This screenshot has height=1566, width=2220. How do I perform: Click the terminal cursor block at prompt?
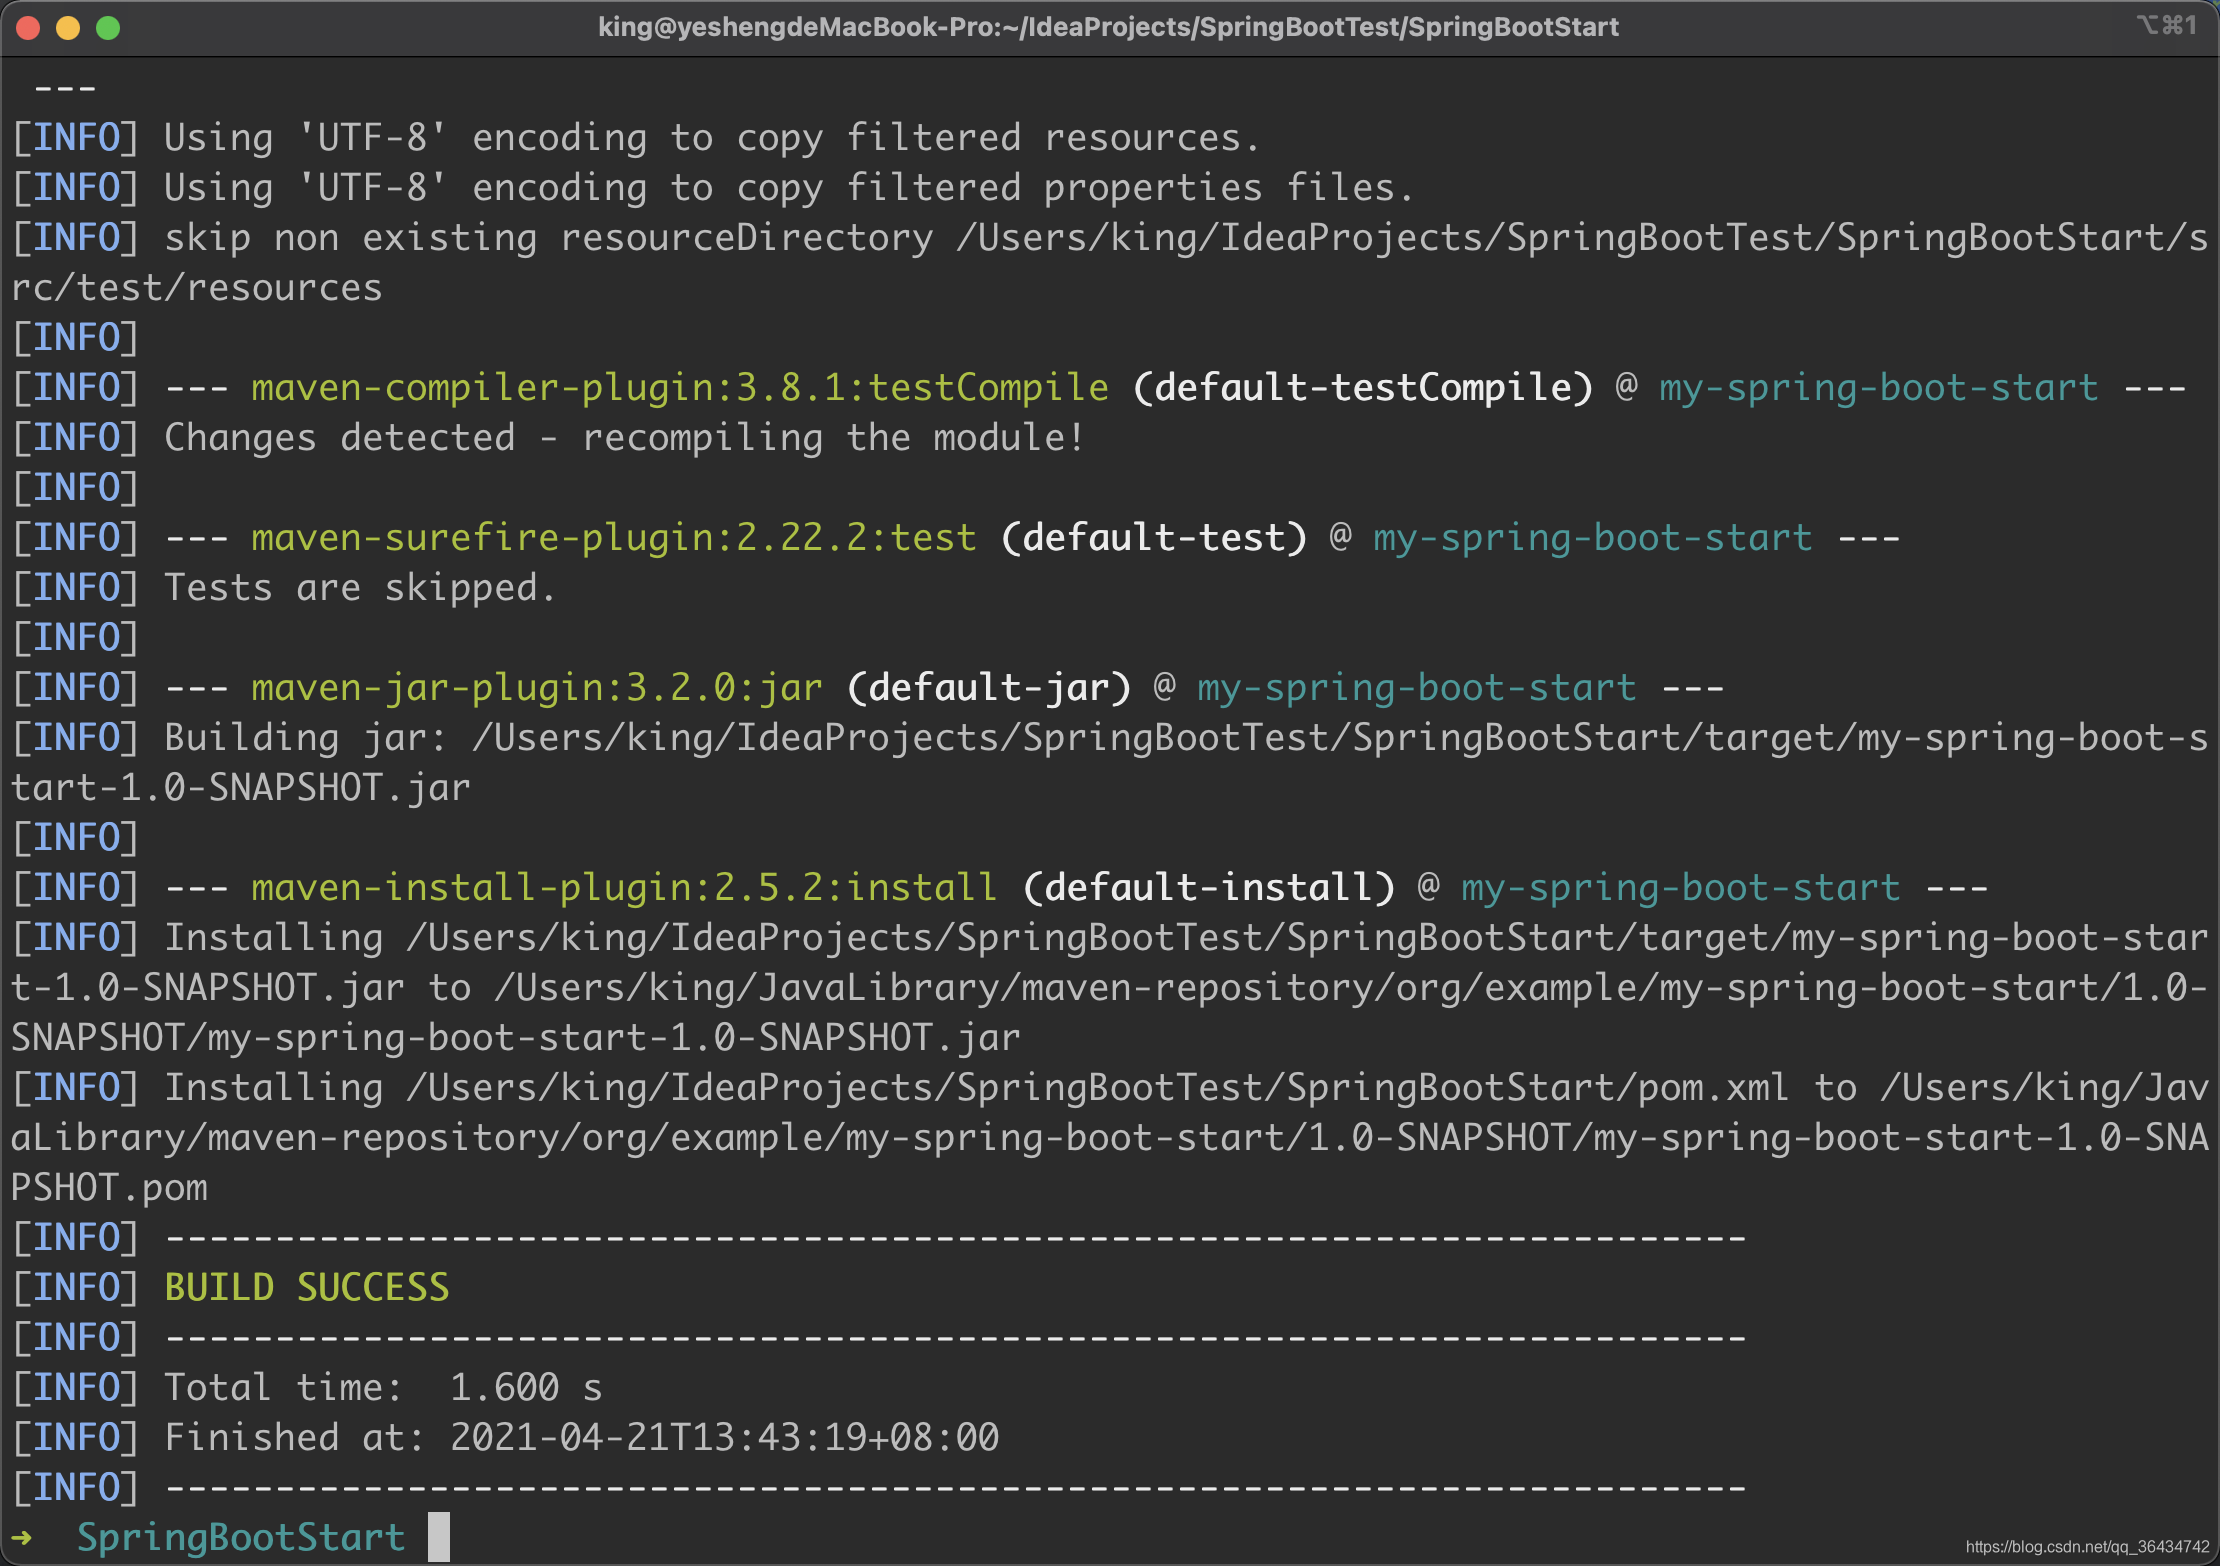(x=439, y=1537)
